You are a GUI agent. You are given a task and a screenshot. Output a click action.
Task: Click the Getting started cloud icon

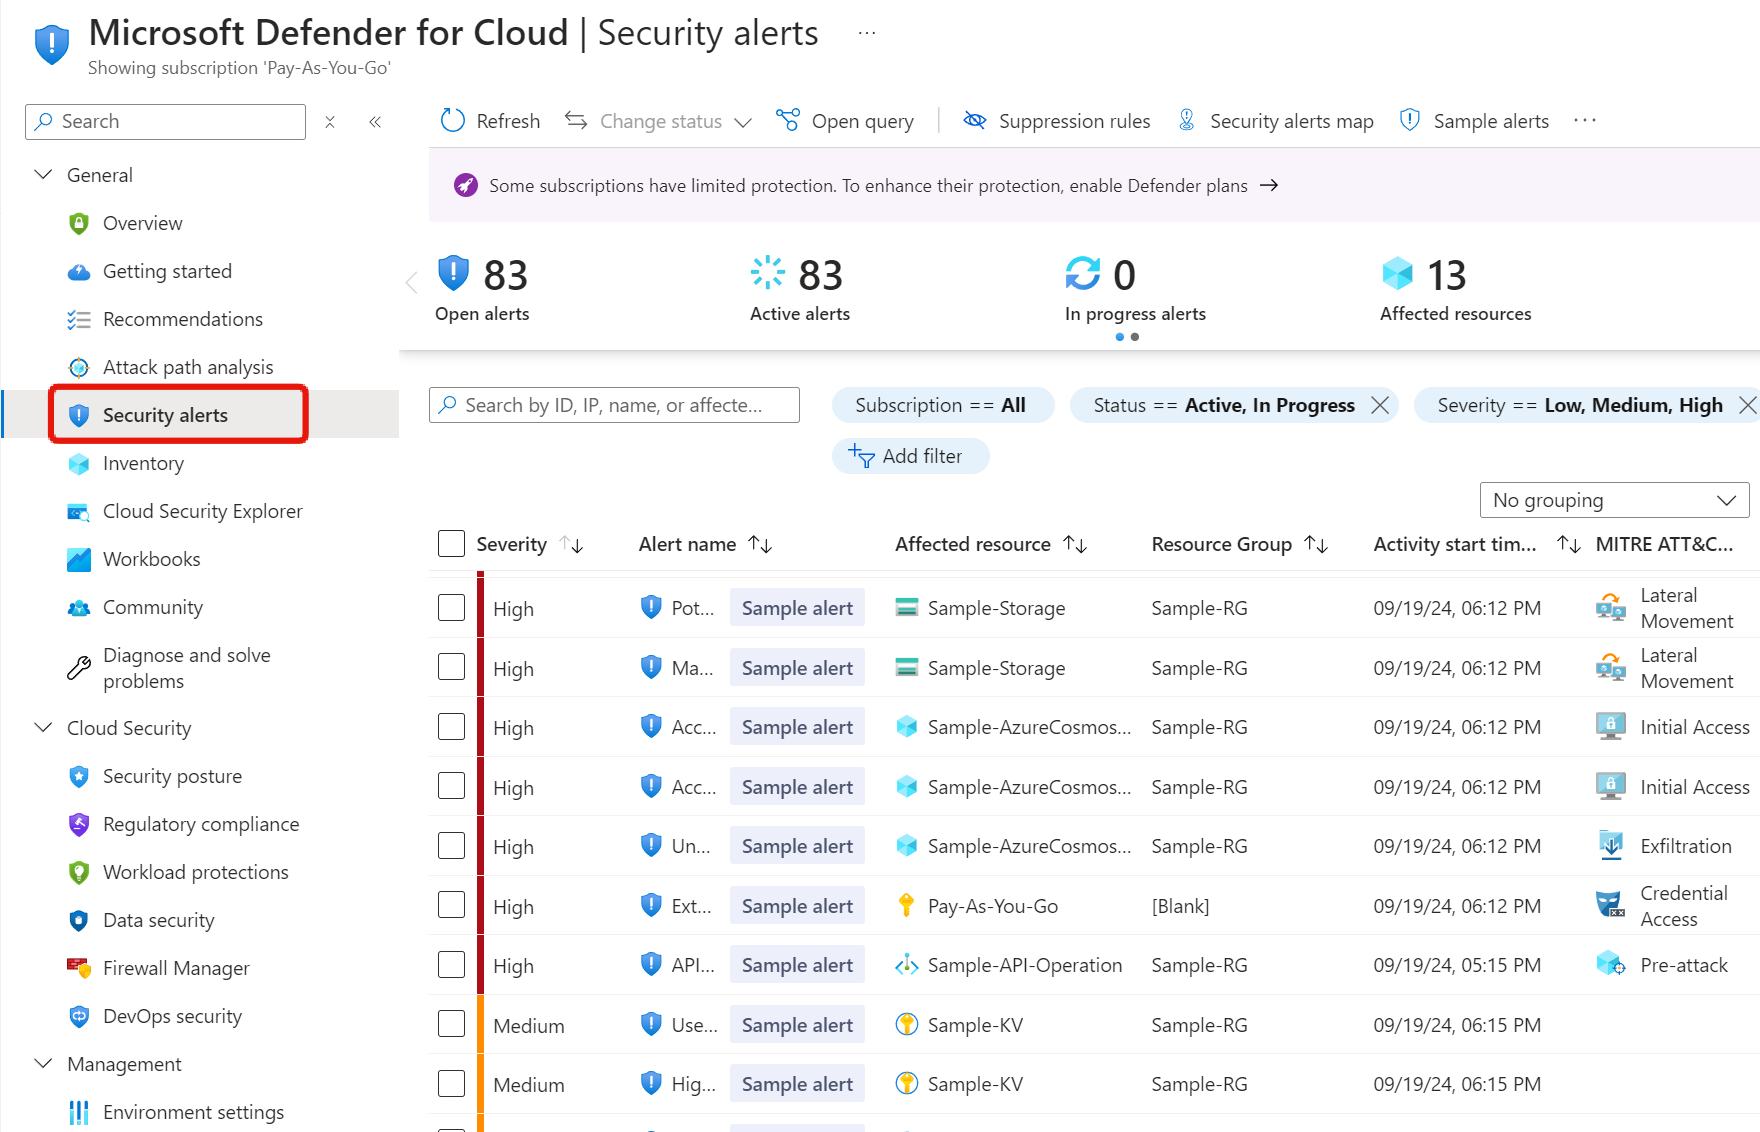coord(79,271)
